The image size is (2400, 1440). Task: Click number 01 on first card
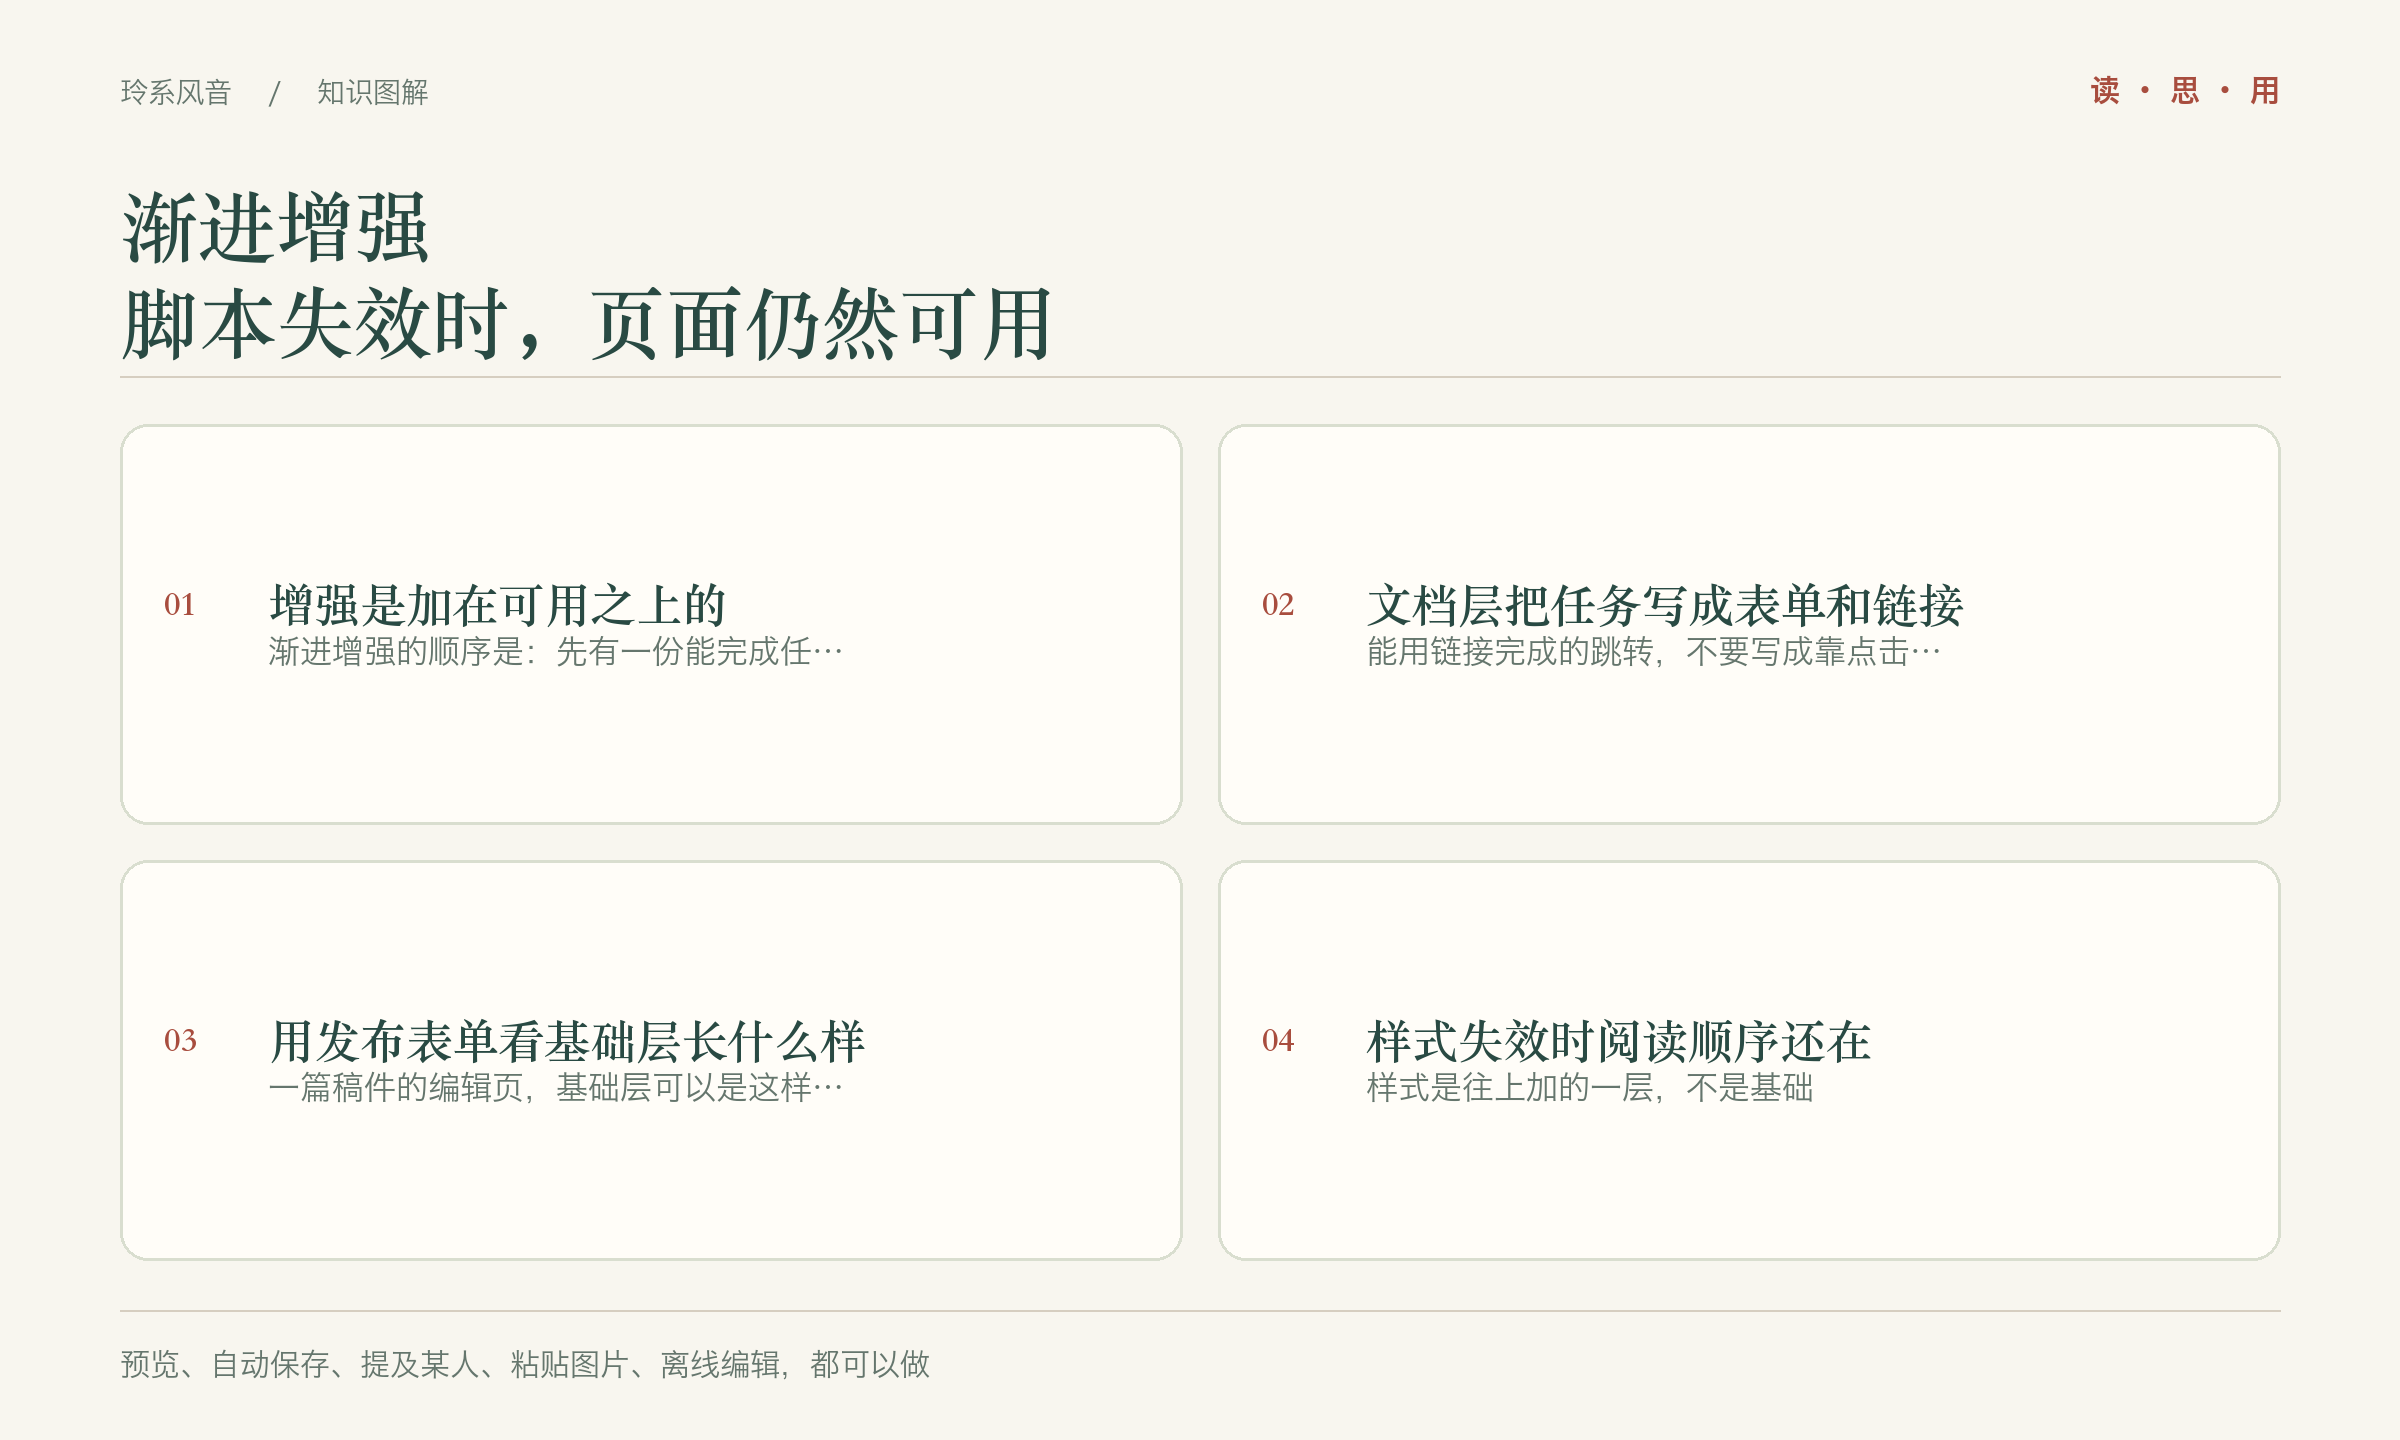[180, 604]
